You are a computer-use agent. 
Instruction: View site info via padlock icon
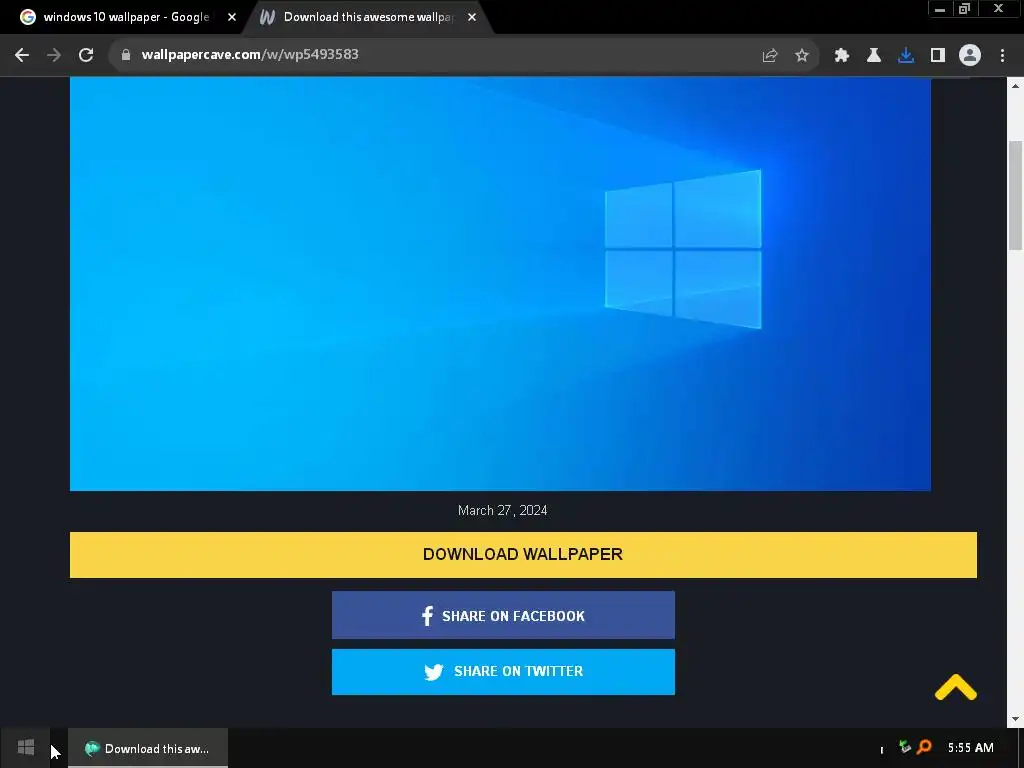(126, 55)
